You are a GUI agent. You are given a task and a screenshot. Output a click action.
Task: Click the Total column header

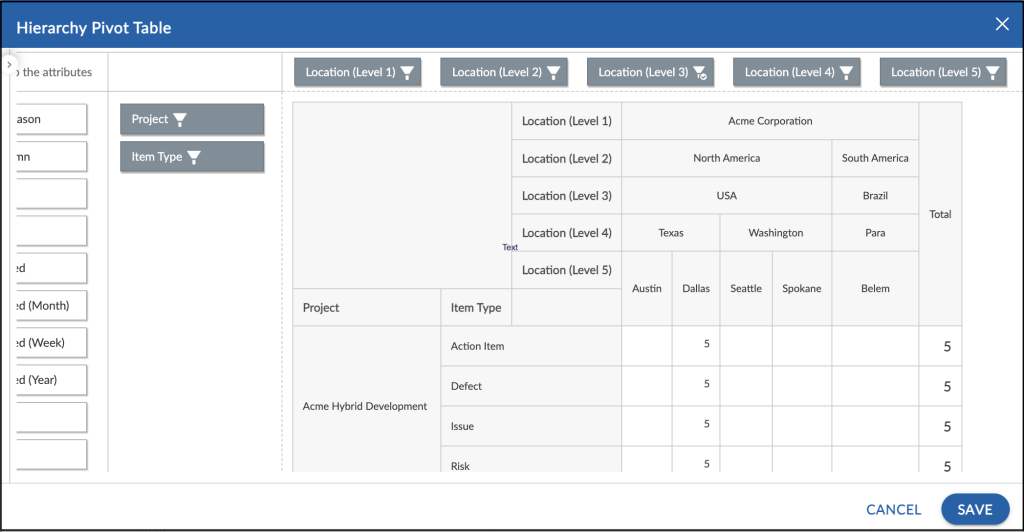(940, 214)
